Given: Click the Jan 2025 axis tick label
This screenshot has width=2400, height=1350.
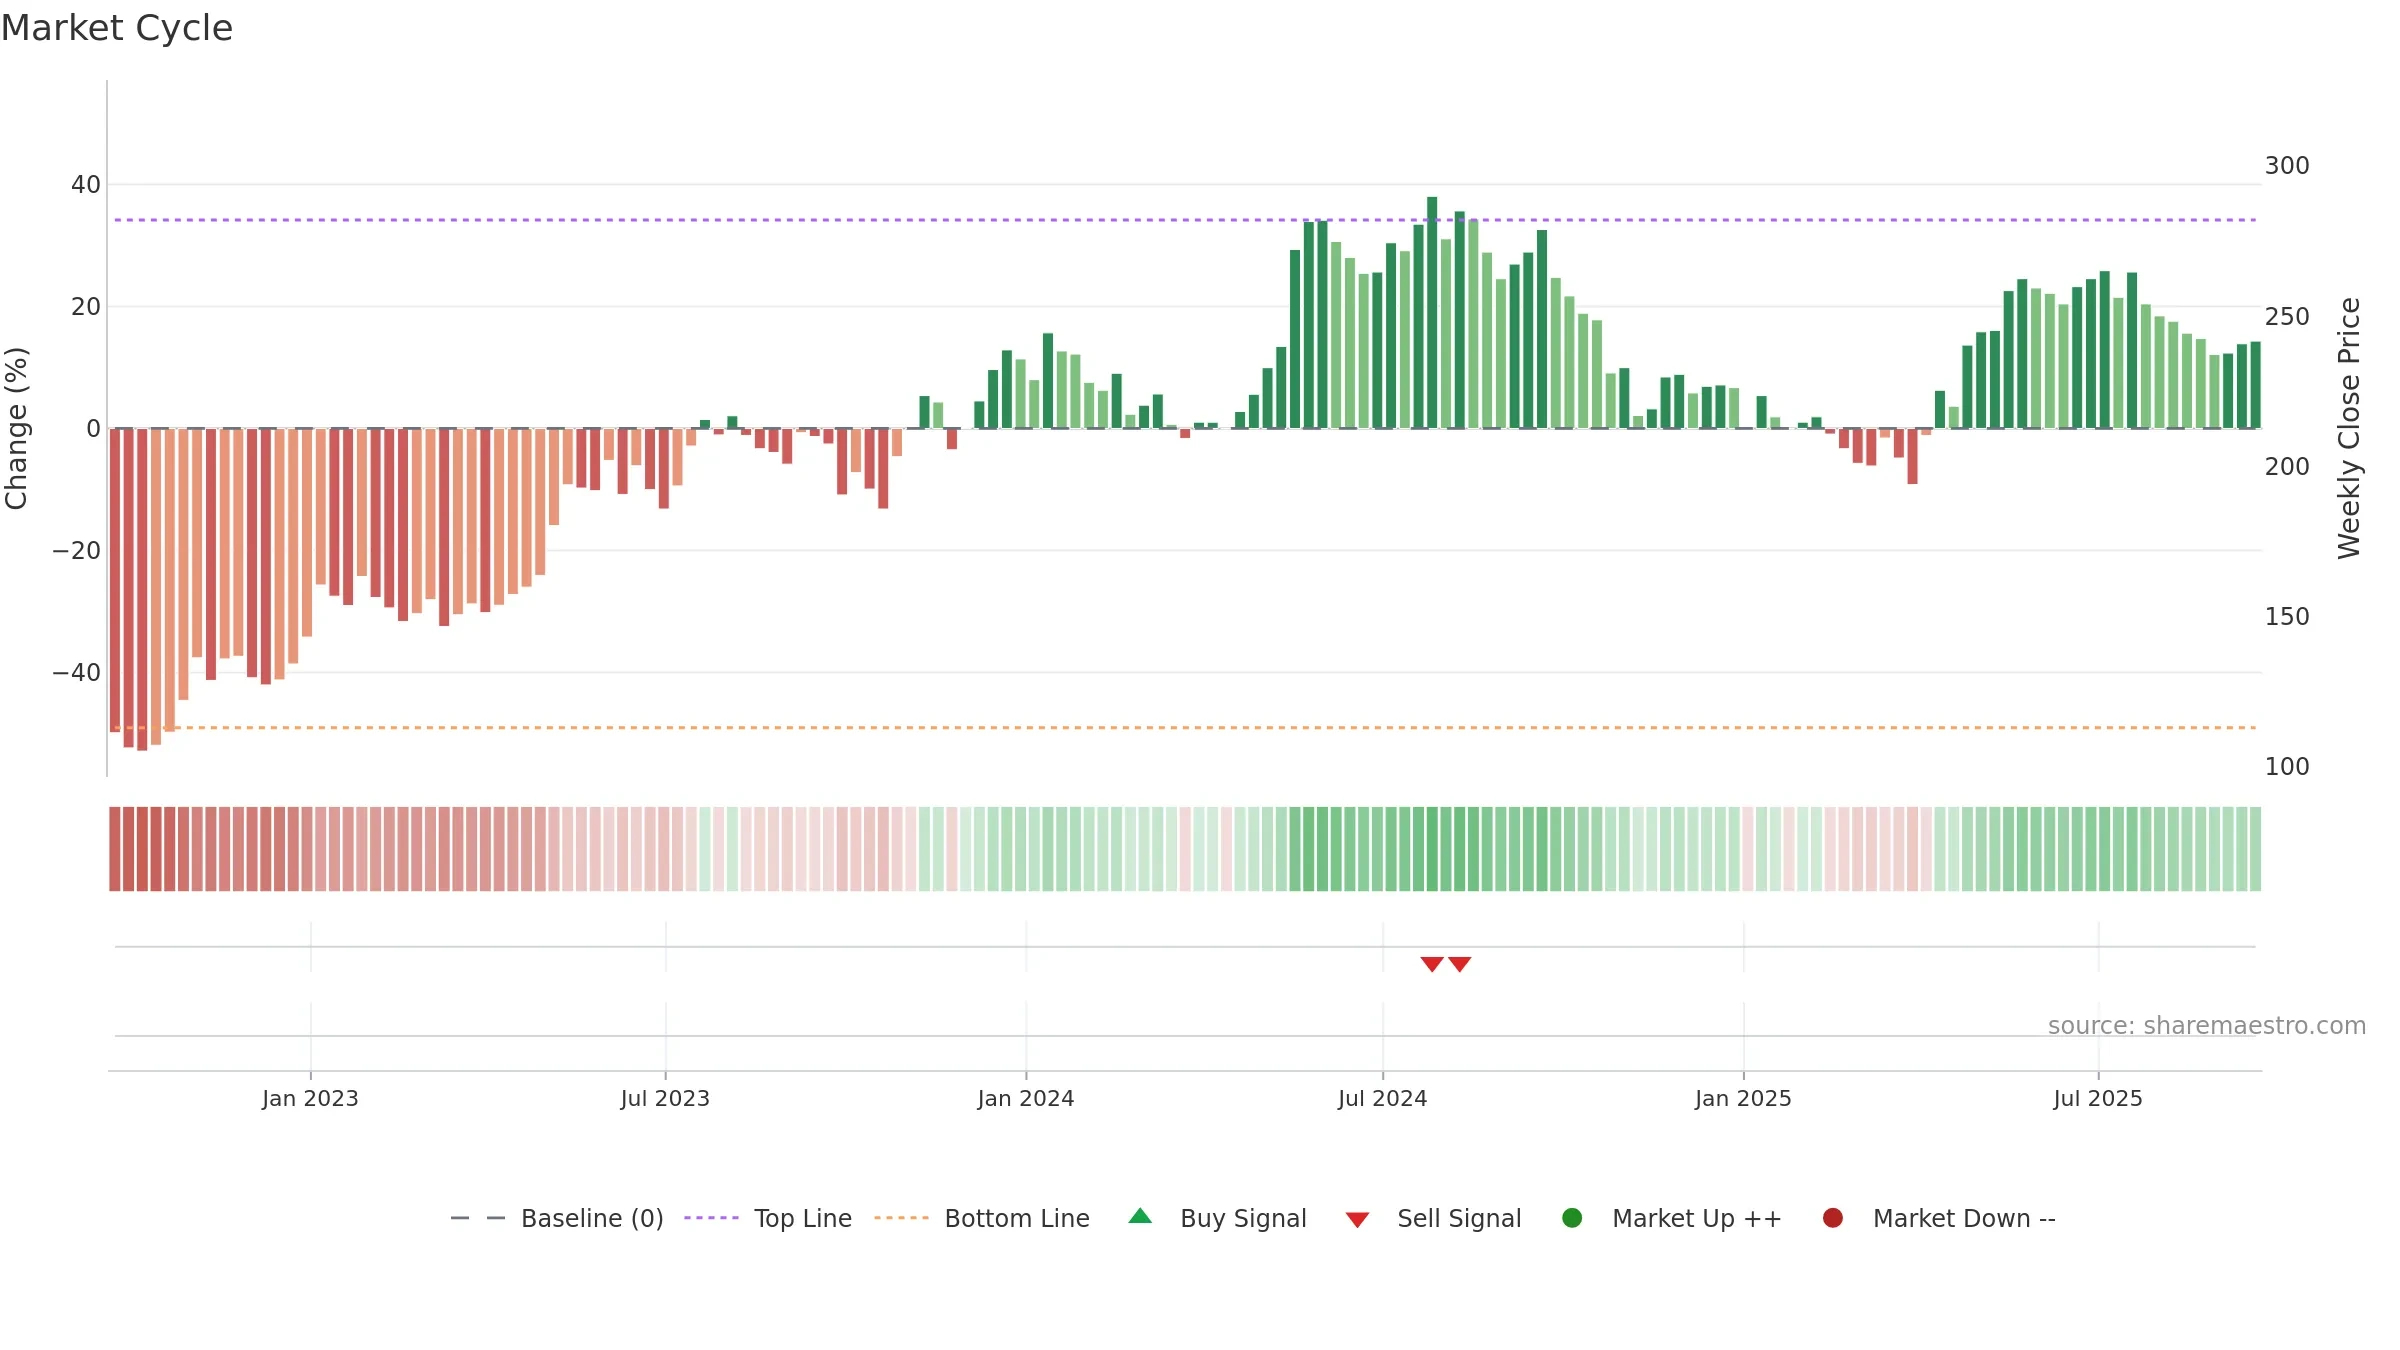Looking at the screenshot, I should click(1743, 1099).
